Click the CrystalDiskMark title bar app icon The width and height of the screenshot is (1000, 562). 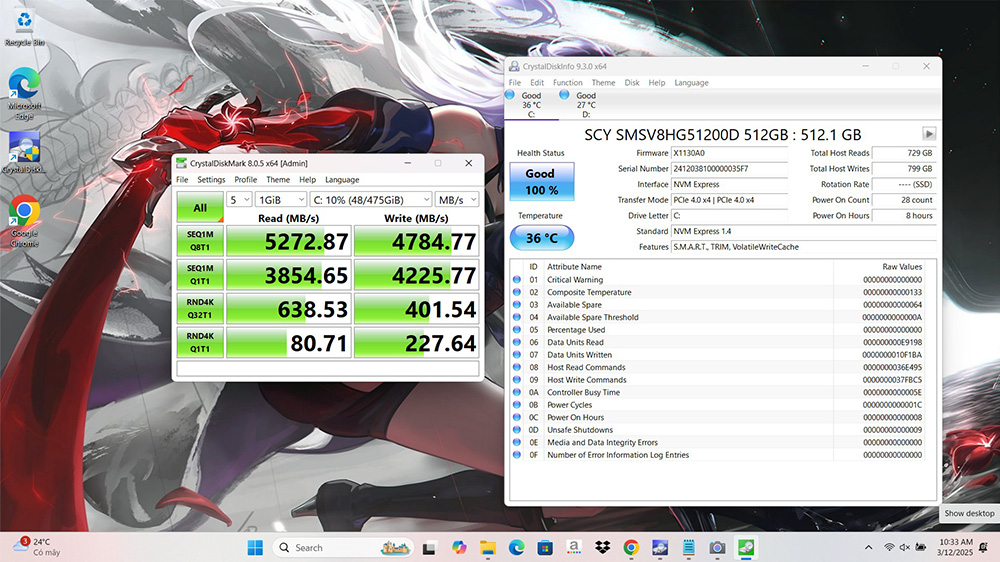(x=182, y=163)
